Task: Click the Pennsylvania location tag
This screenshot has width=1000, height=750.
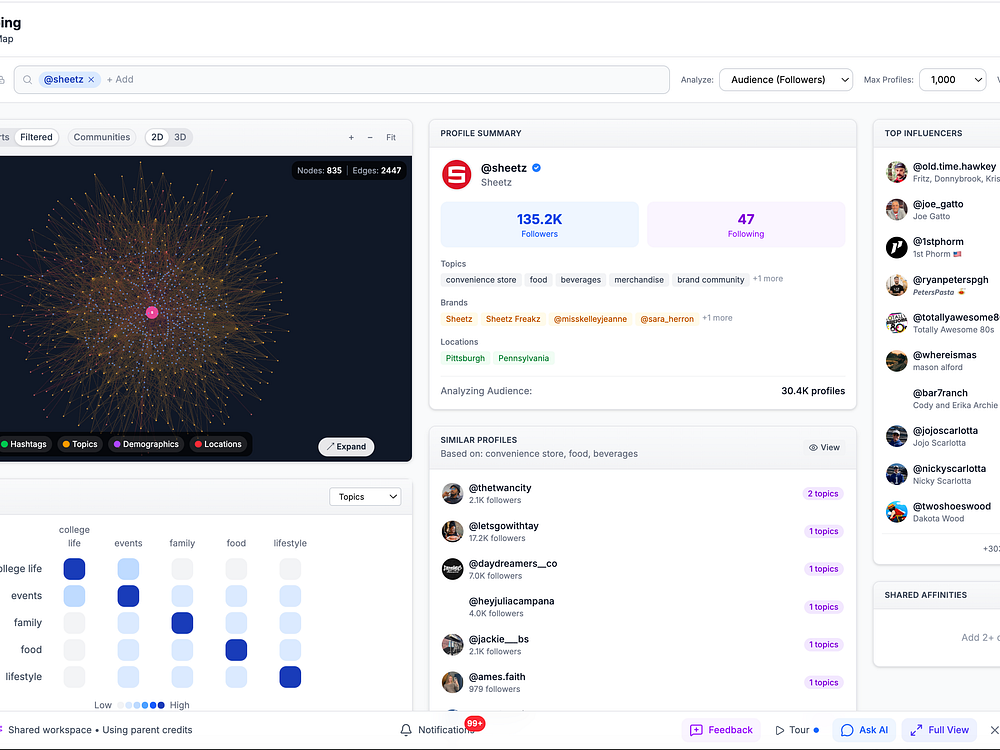Action: pos(524,358)
